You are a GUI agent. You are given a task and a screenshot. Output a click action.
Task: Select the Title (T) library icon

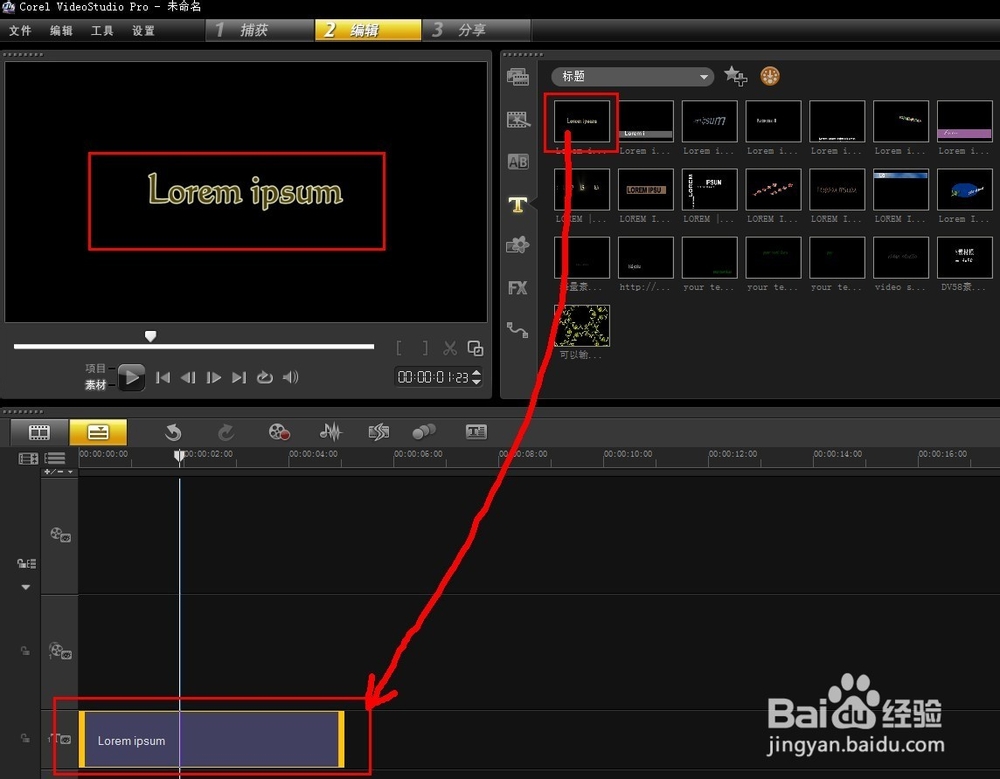click(517, 204)
